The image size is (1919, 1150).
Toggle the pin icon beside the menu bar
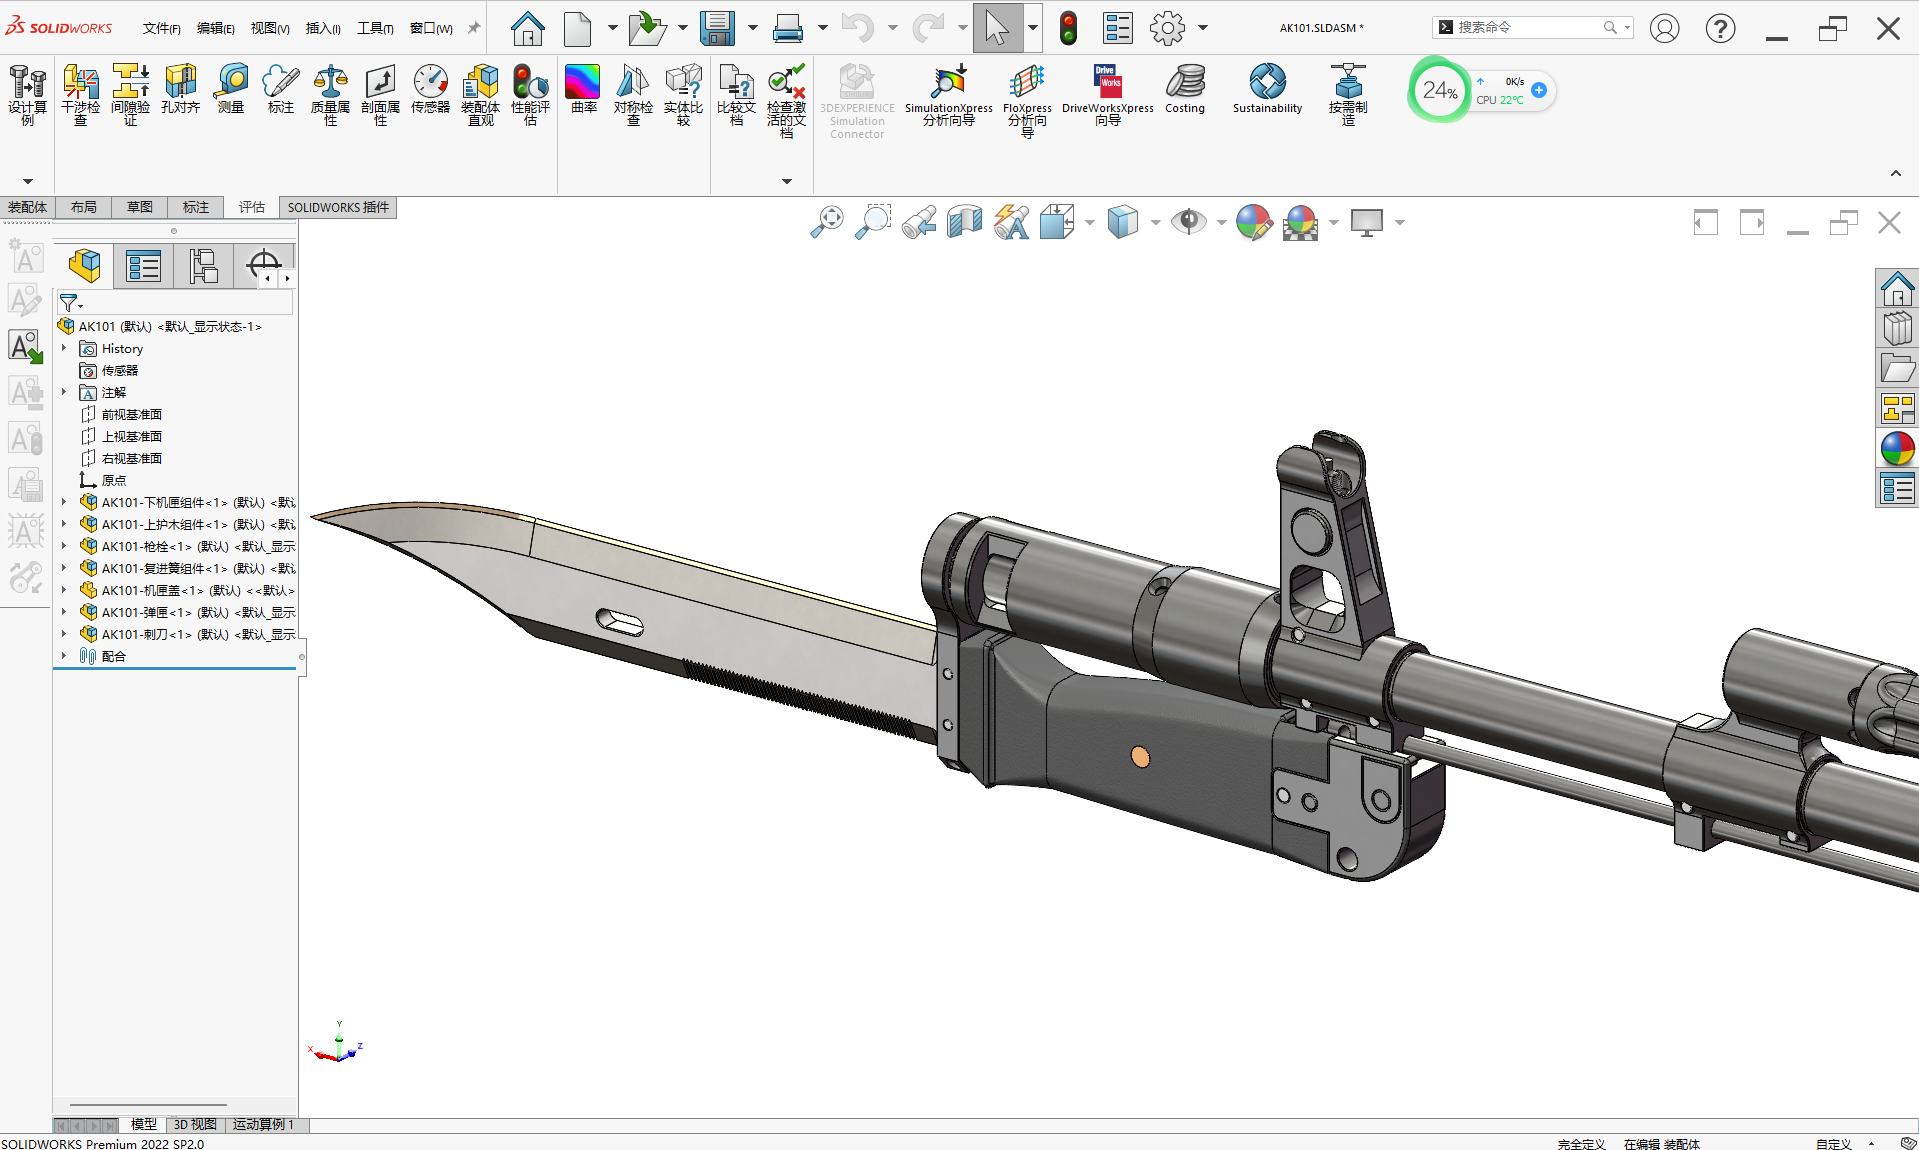point(474,28)
